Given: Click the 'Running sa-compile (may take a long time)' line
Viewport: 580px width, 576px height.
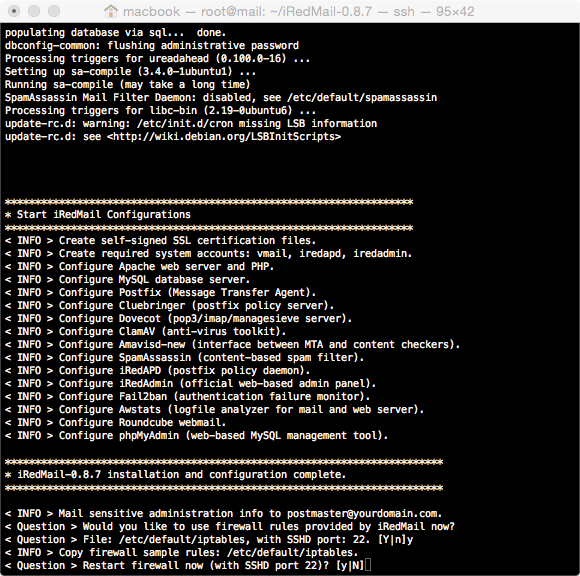Looking at the screenshot, I should tap(127, 84).
